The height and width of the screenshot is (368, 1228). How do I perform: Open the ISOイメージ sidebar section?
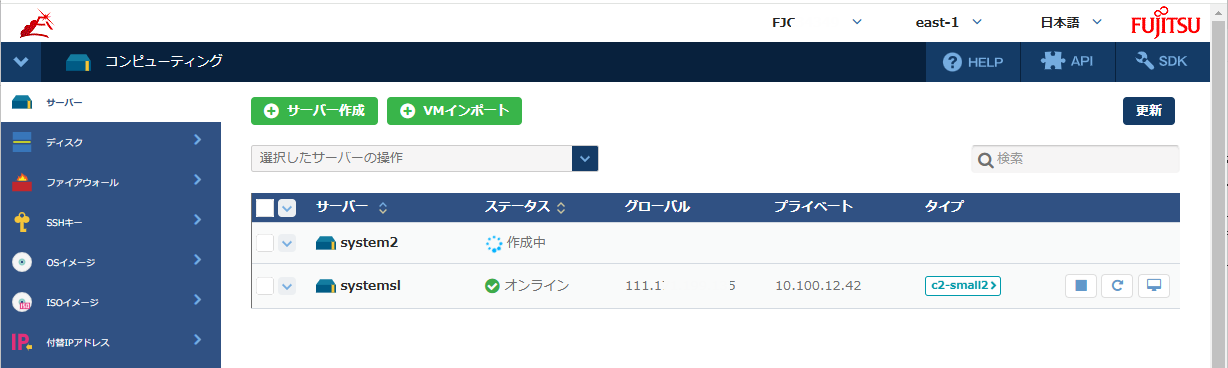[110, 301]
